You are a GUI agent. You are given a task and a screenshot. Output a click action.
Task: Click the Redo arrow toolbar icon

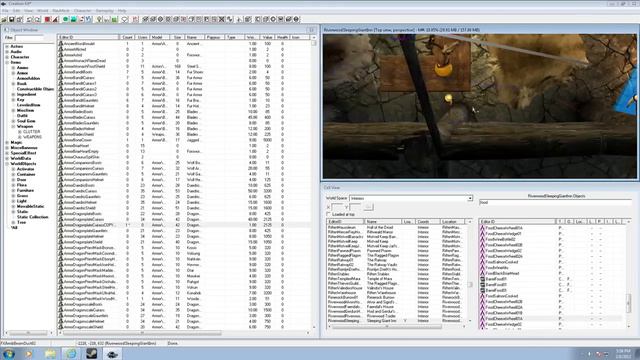[37, 19]
